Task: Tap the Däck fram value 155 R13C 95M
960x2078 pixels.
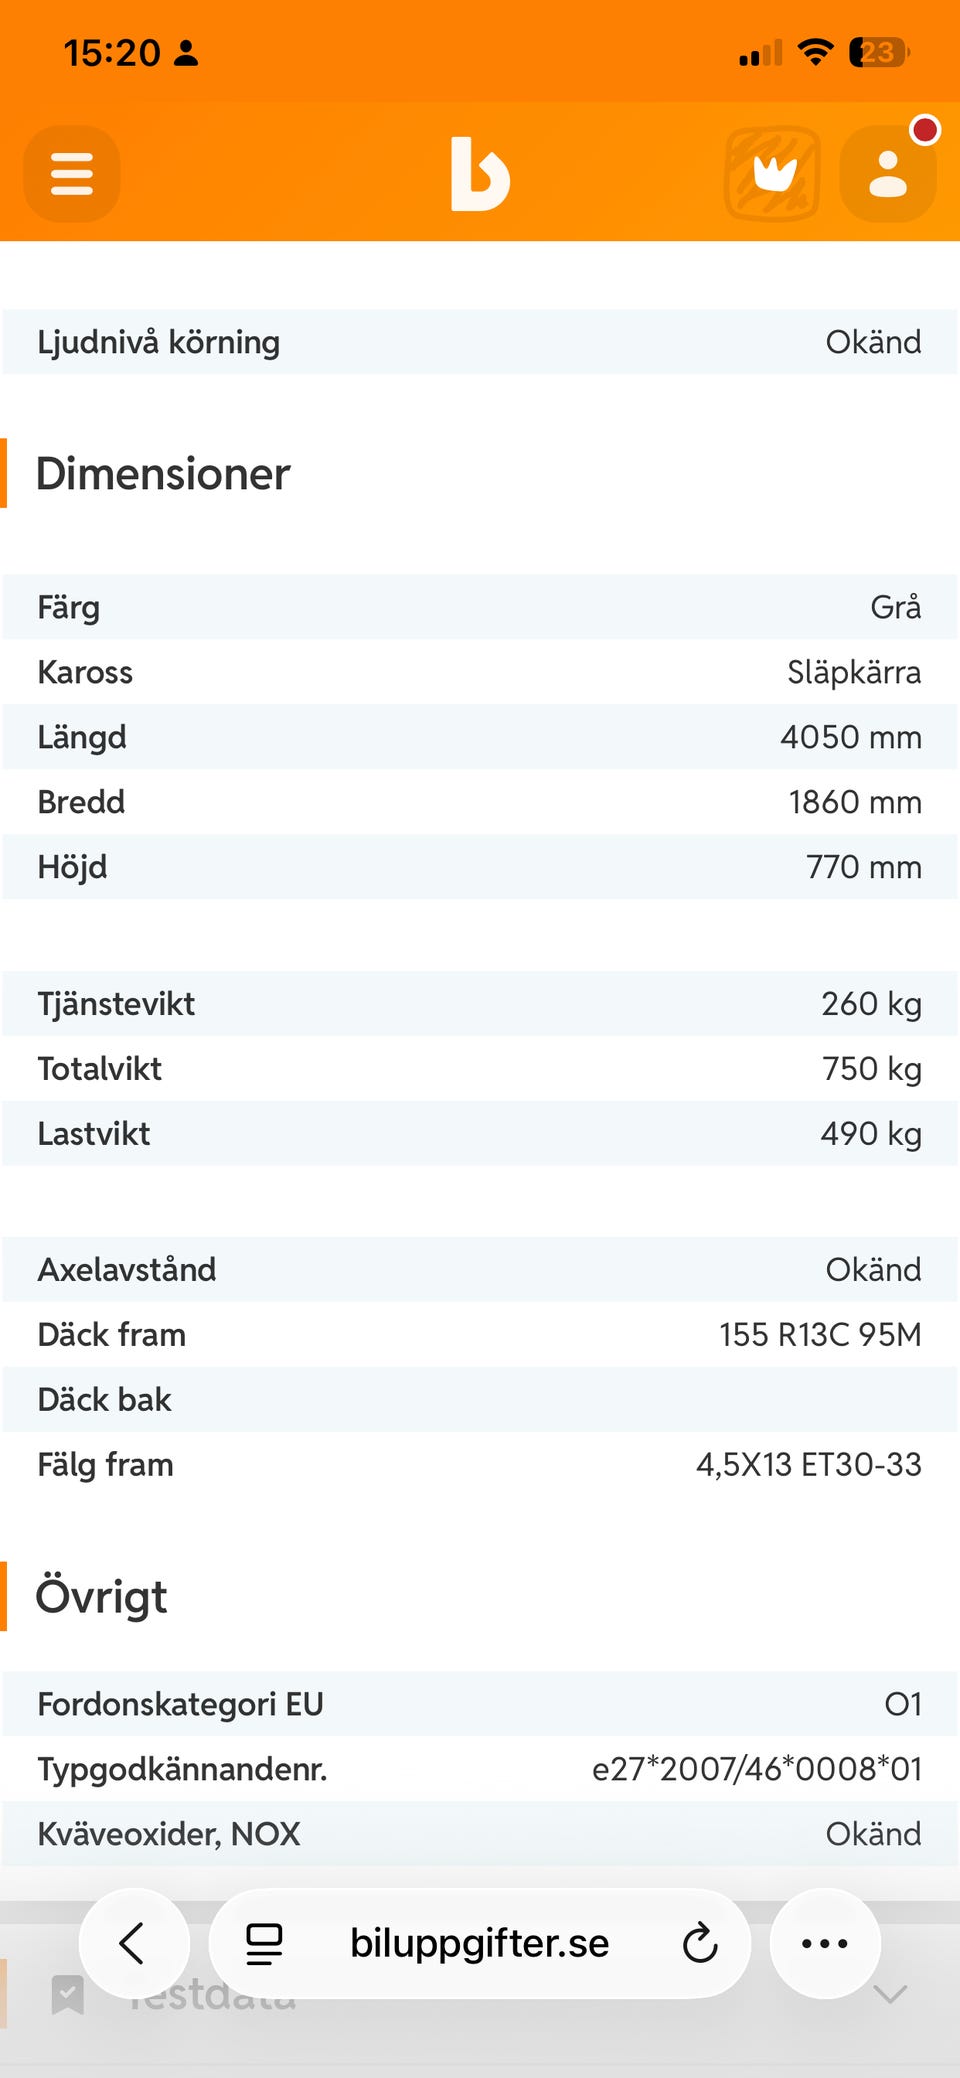Action: coord(820,1334)
